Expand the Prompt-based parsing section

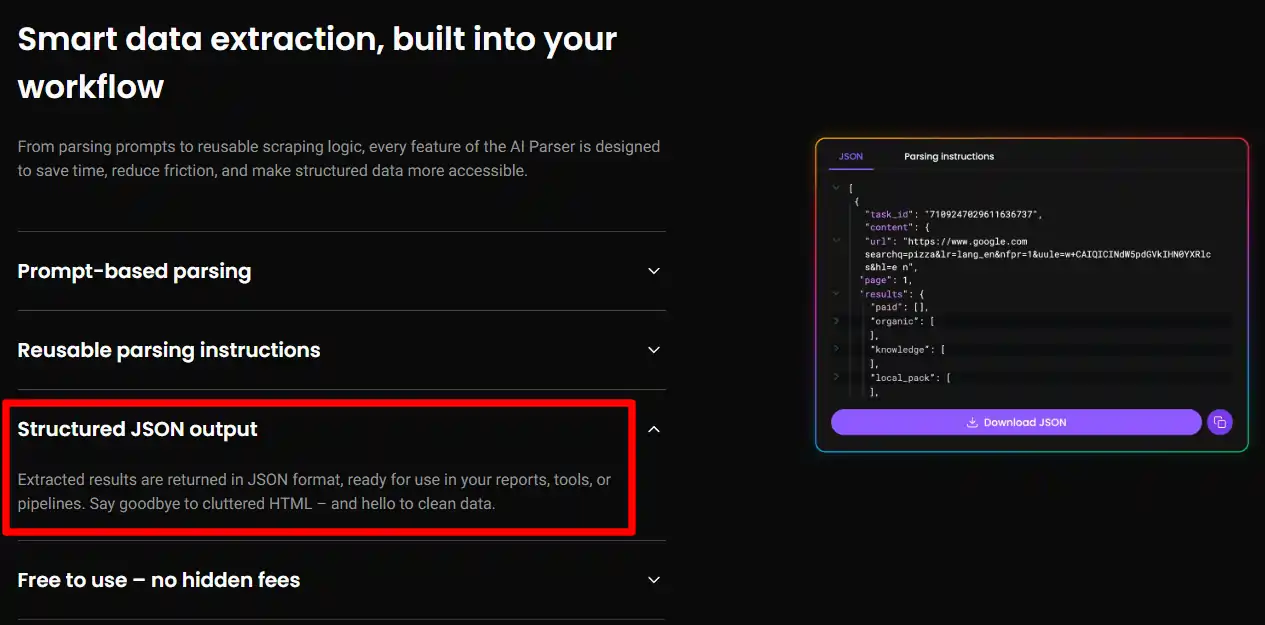coord(653,270)
